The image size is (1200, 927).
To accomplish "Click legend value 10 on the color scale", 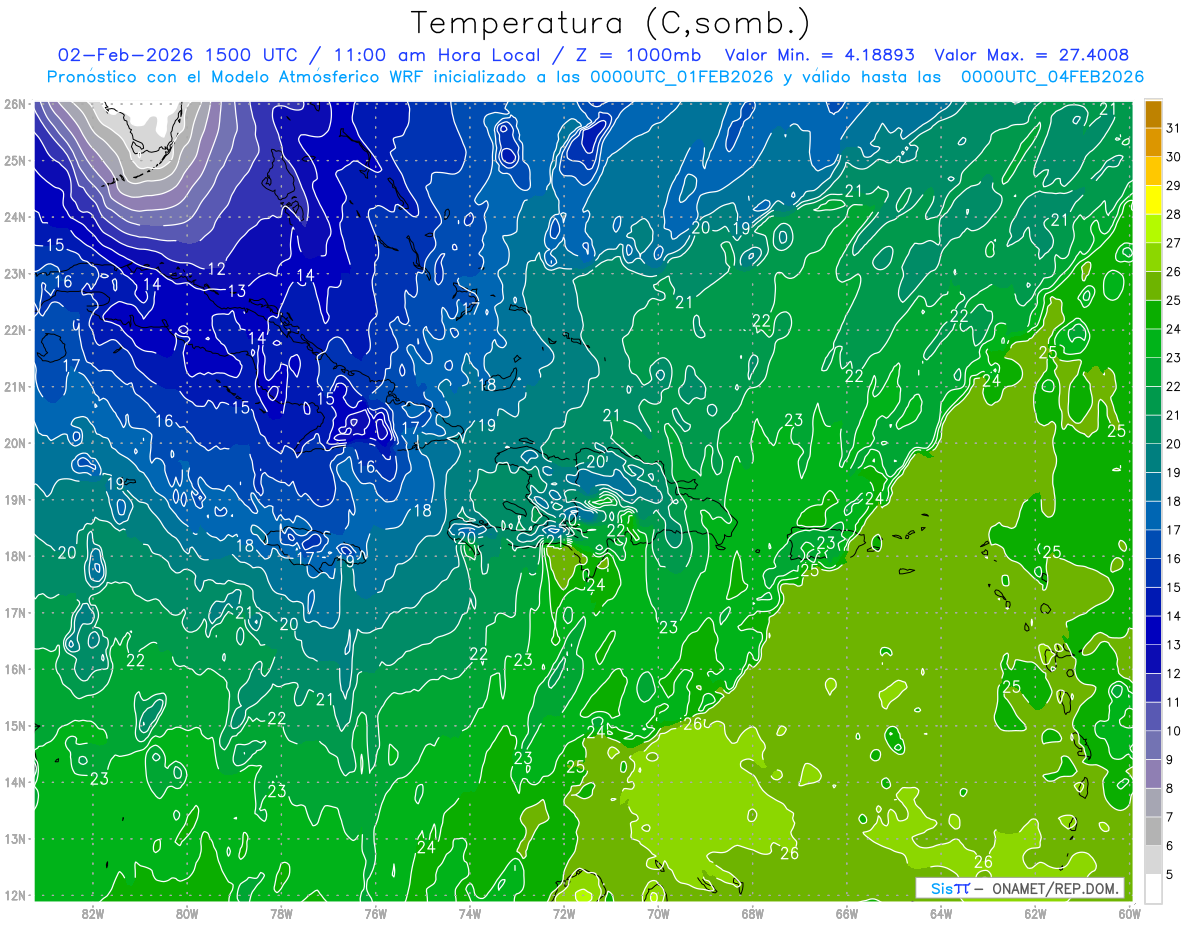I will point(1174,731).
